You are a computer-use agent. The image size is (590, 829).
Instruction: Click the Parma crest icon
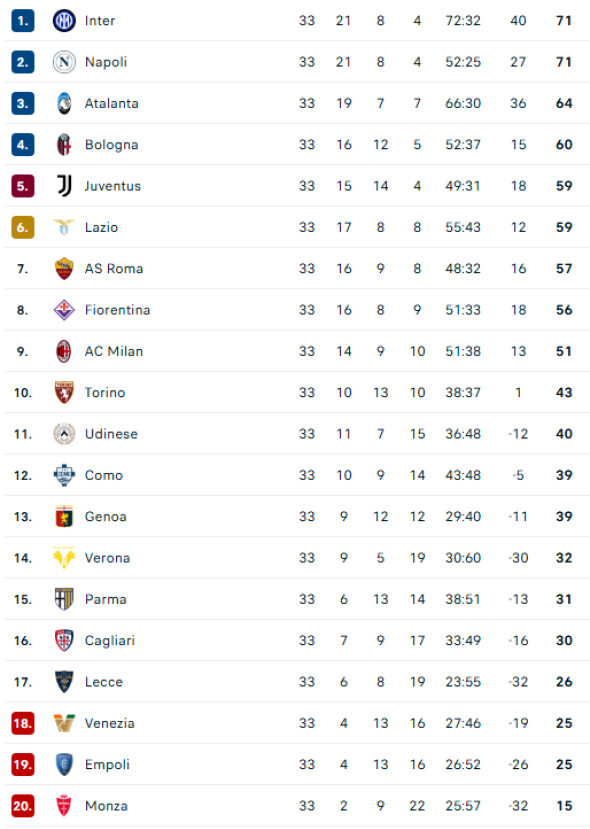pyautogui.click(x=64, y=599)
